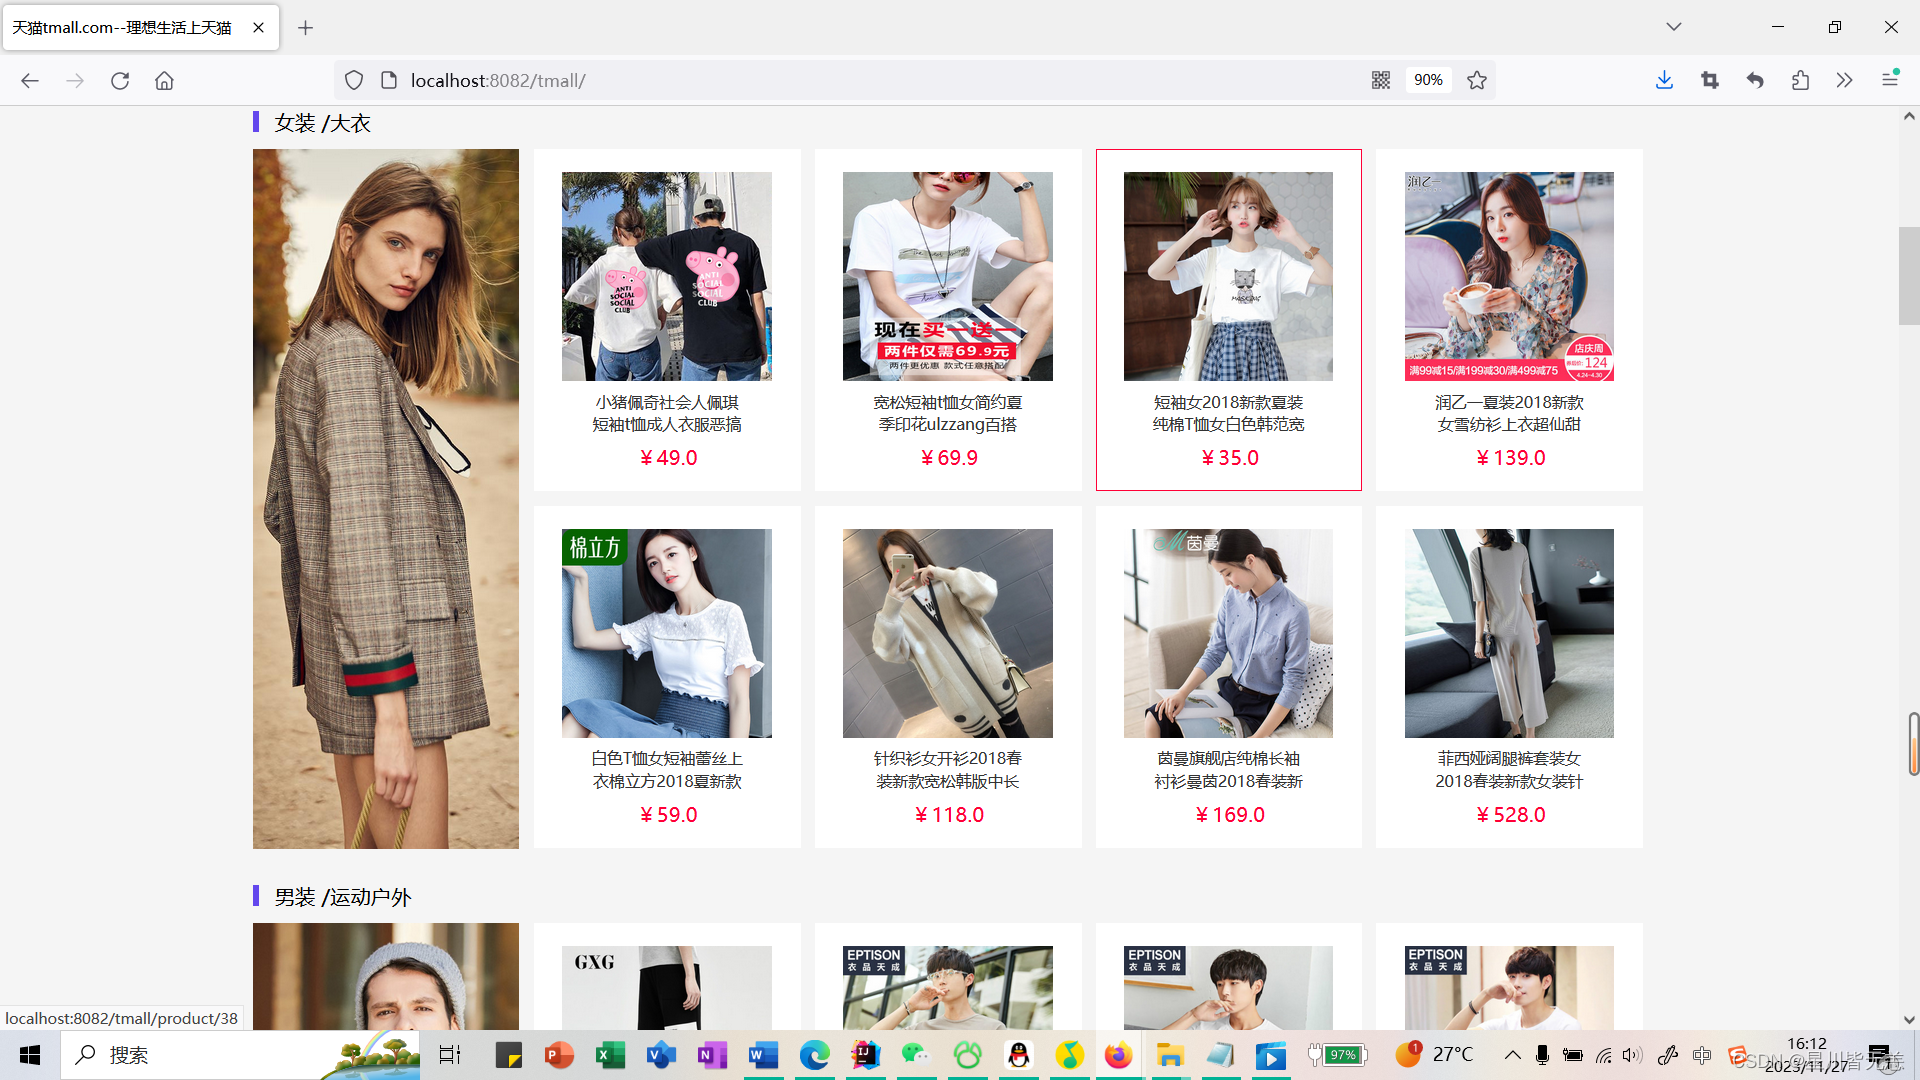Switch to Microsoft Edge in the taskbar

pyautogui.click(x=814, y=1055)
